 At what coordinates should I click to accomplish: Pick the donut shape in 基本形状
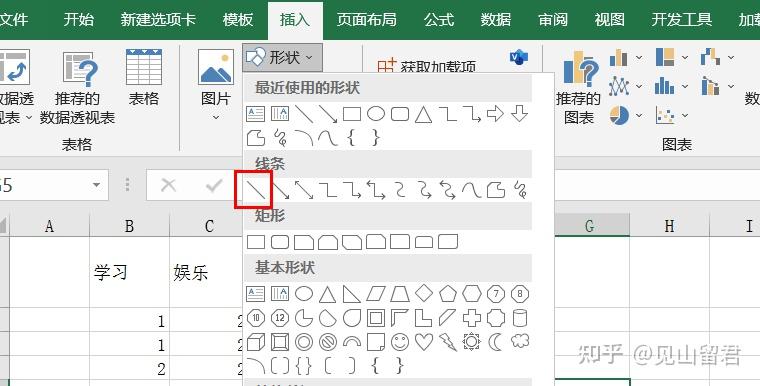304,342
